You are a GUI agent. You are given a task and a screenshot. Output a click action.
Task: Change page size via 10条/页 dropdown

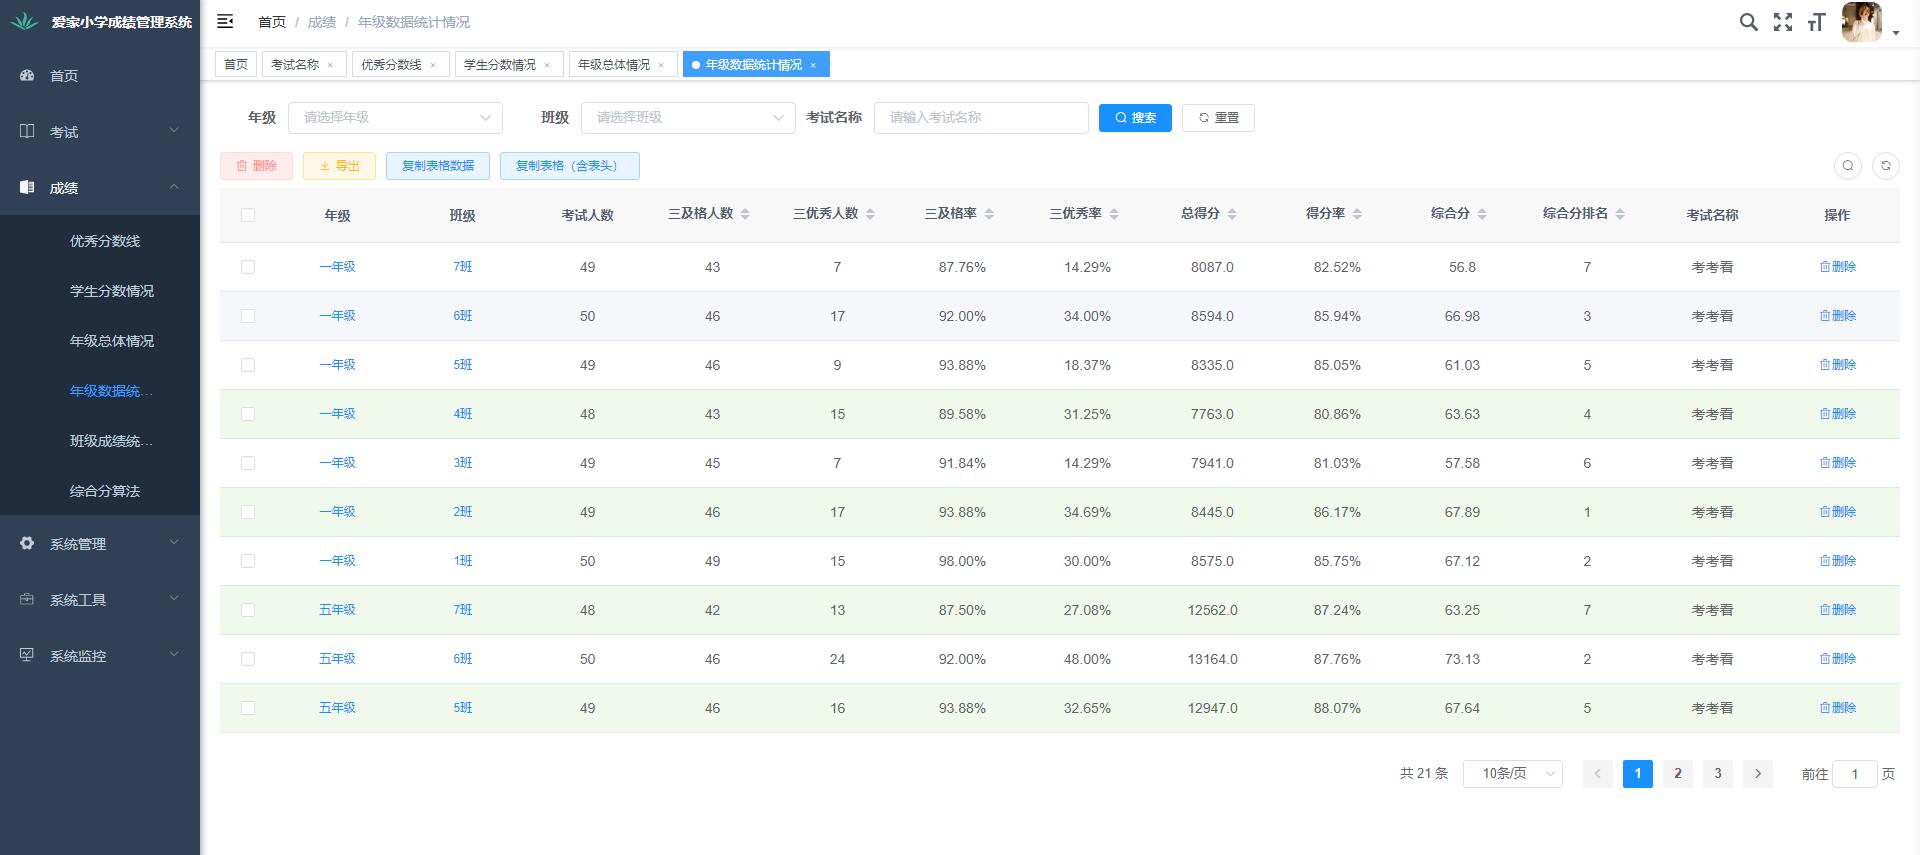(1512, 774)
